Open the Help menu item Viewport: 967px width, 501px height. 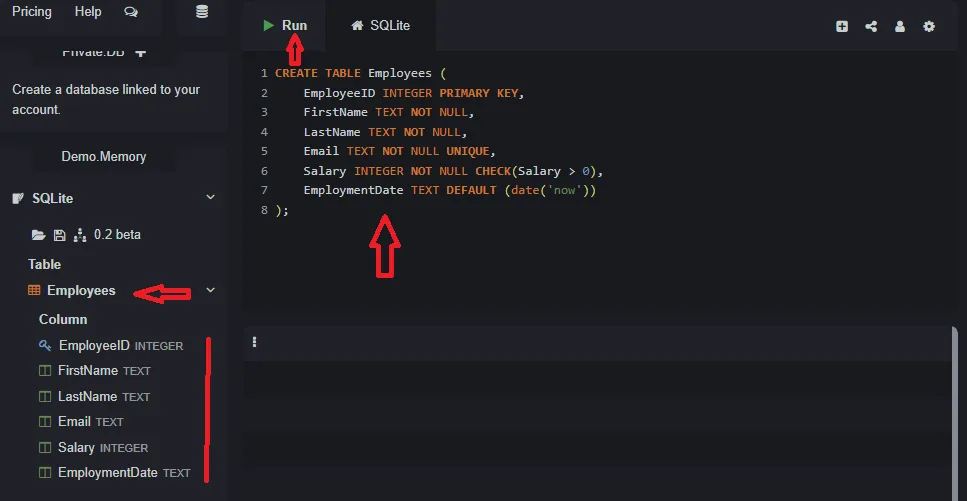tap(88, 12)
